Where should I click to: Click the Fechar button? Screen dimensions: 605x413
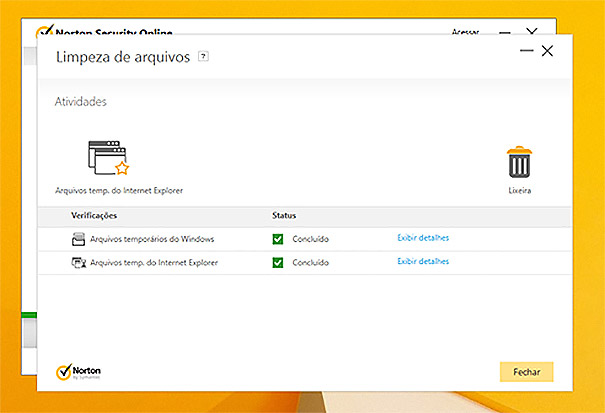526,372
